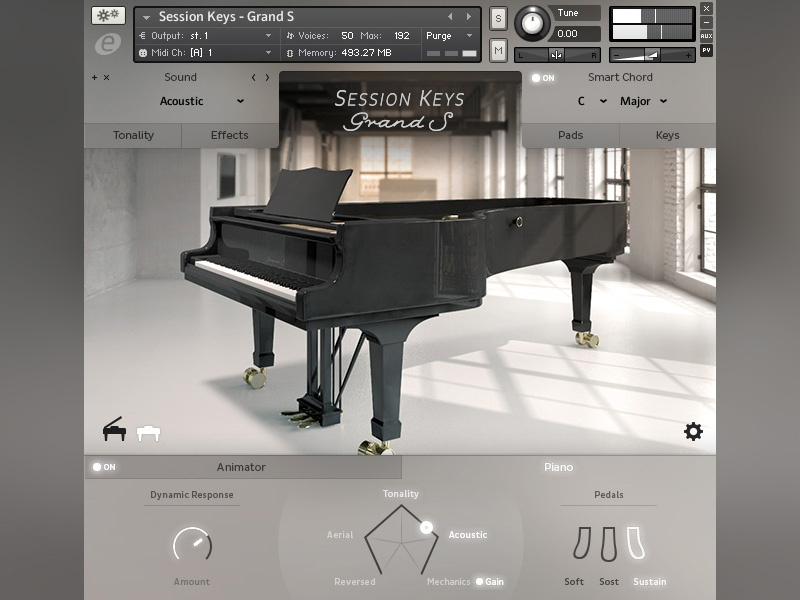The height and width of the screenshot is (600, 800).
Task: Switch to the Effects tab
Action: coord(231,135)
